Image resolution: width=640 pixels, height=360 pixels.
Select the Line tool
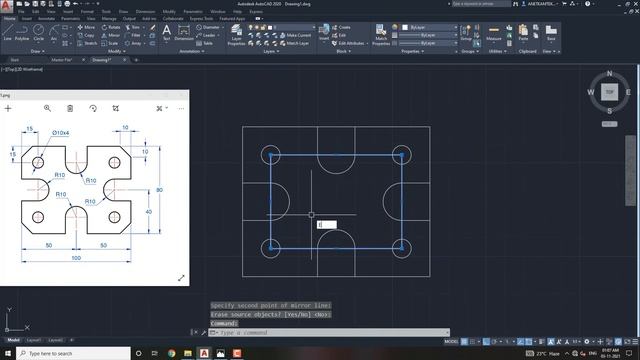[x=7, y=32]
